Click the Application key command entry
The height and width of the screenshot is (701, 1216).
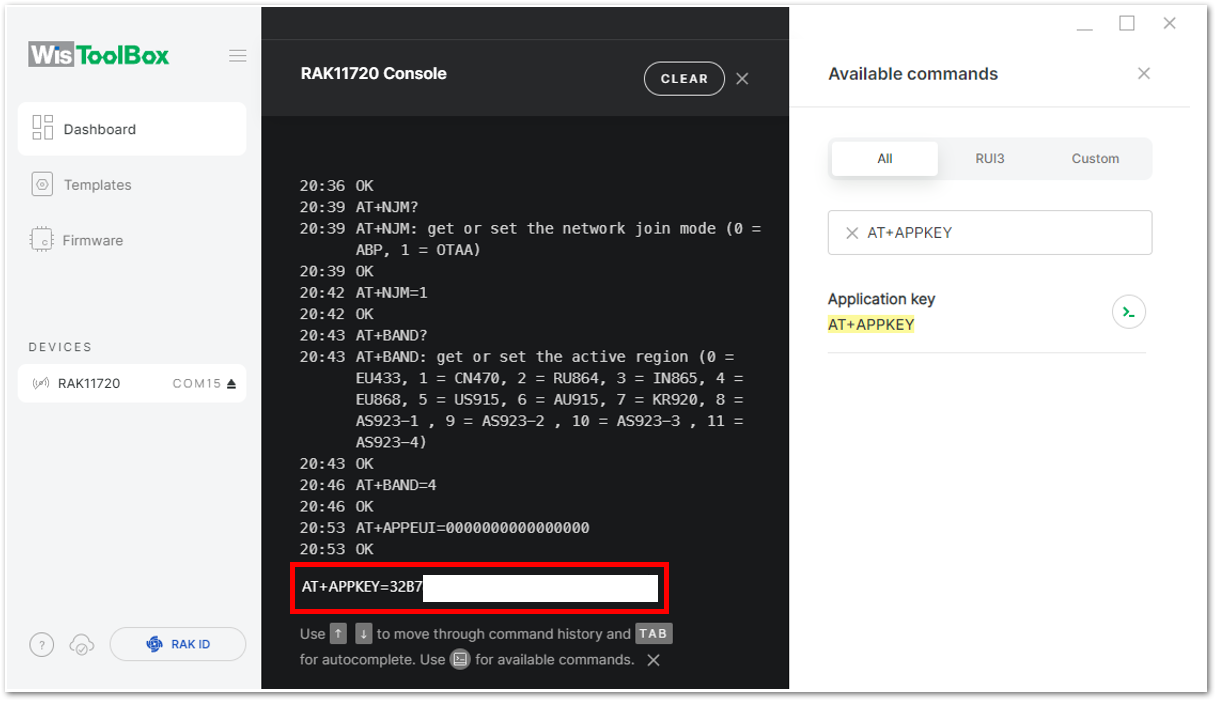(x=987, y=312)
